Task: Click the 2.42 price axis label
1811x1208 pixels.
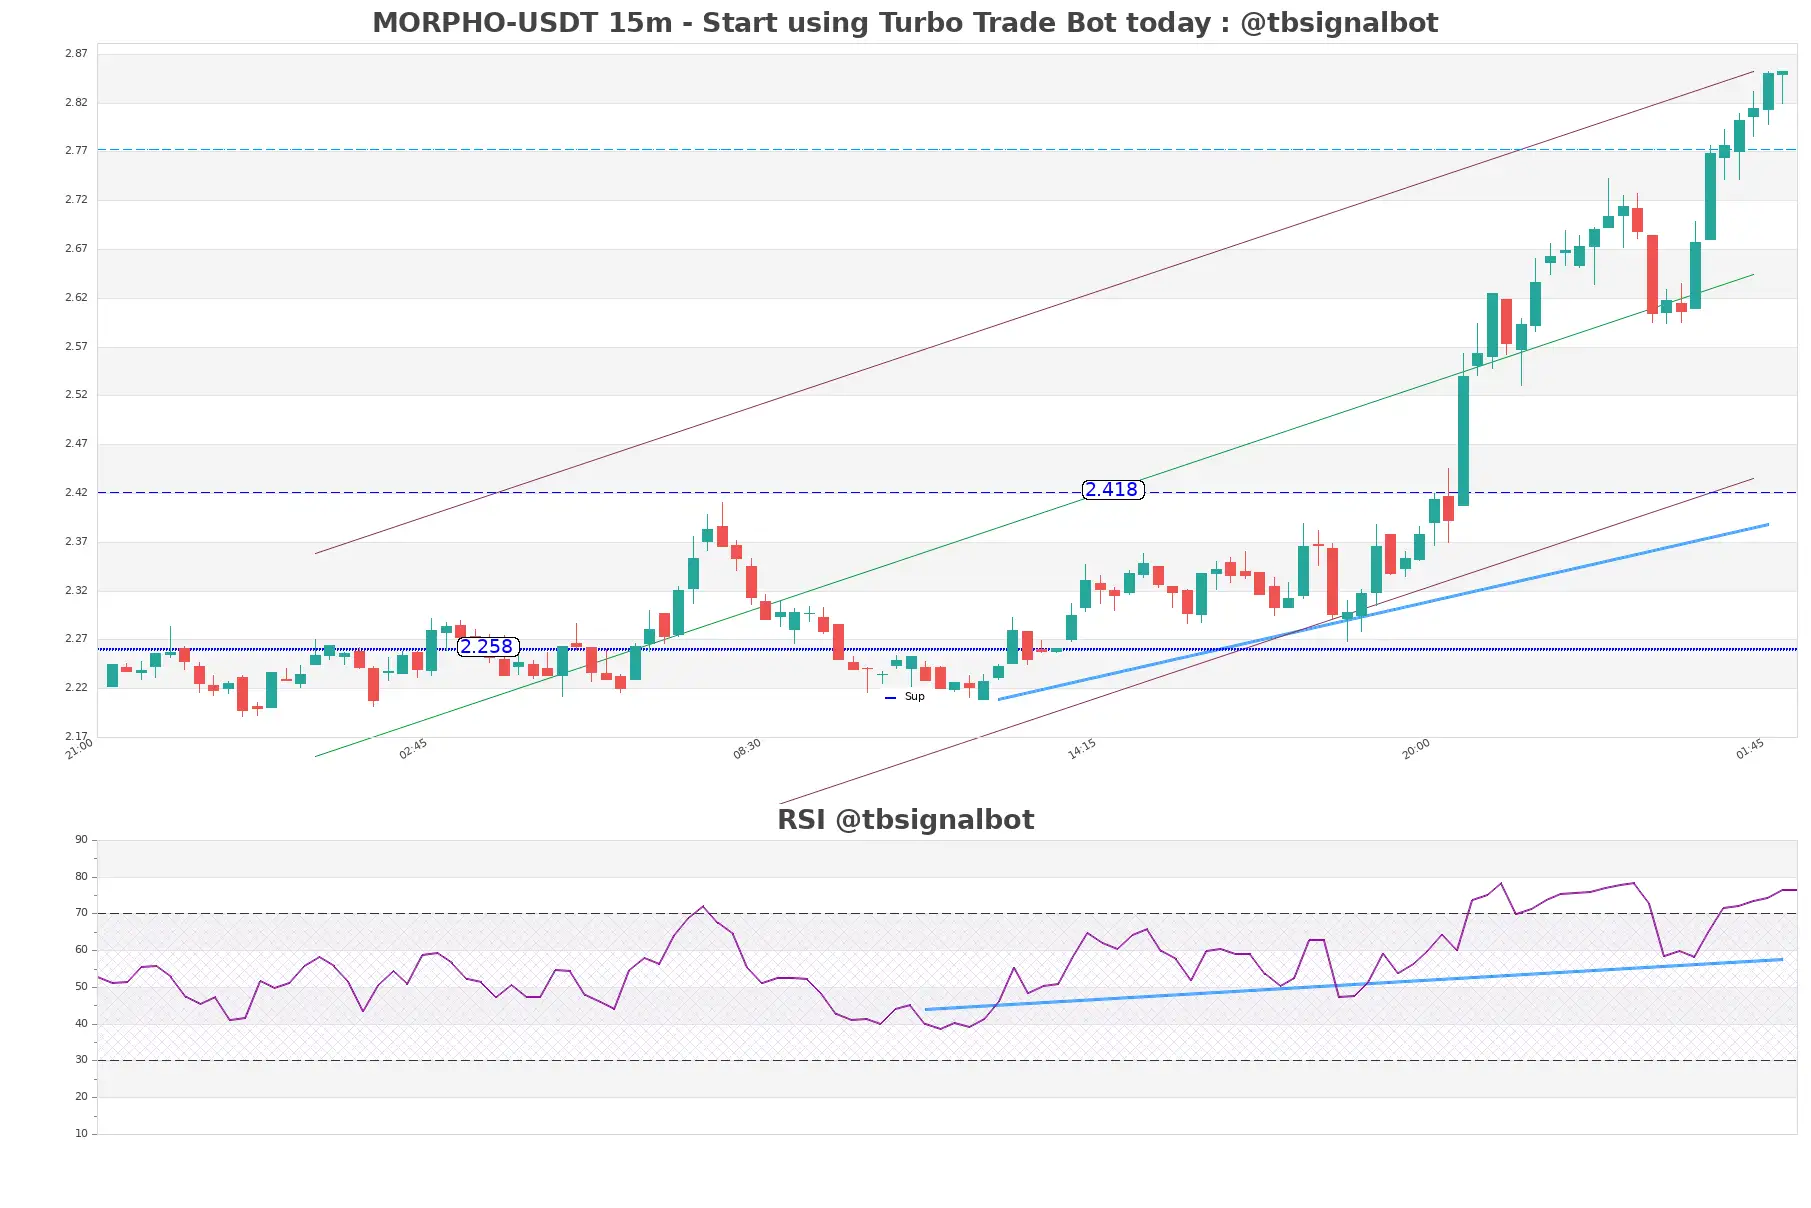Action: pyautogui.click(x=76, y=492)
